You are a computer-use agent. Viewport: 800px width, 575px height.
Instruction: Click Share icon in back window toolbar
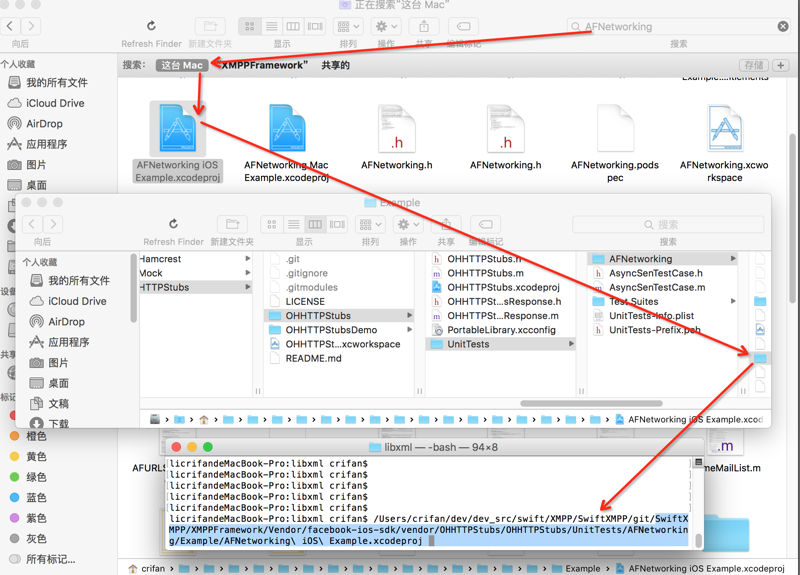[423, 26]
